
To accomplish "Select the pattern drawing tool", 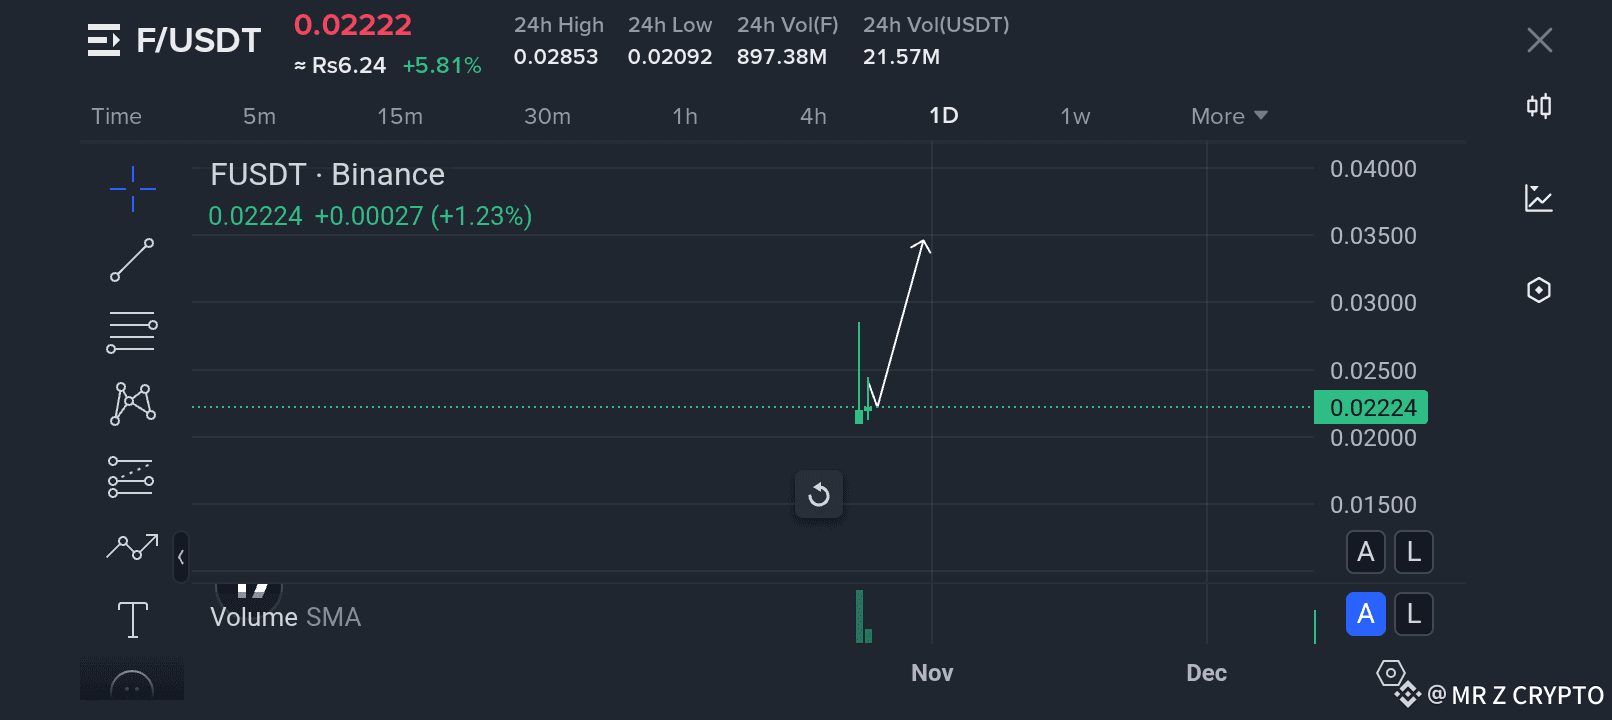I will [132, 404].
